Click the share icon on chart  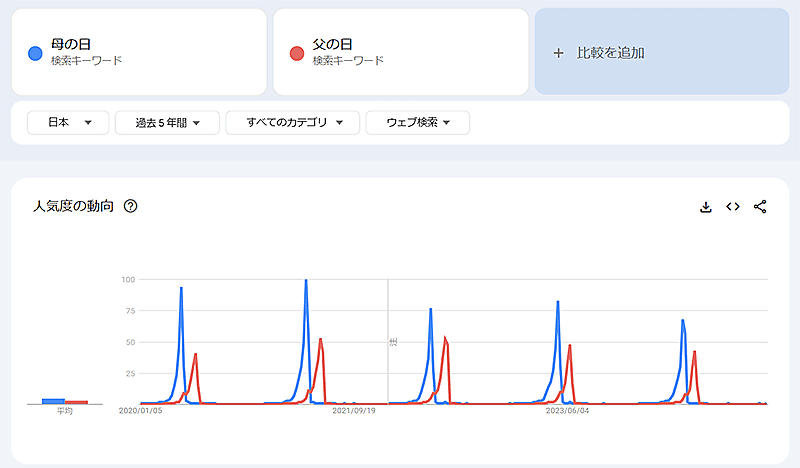[760, 207]
